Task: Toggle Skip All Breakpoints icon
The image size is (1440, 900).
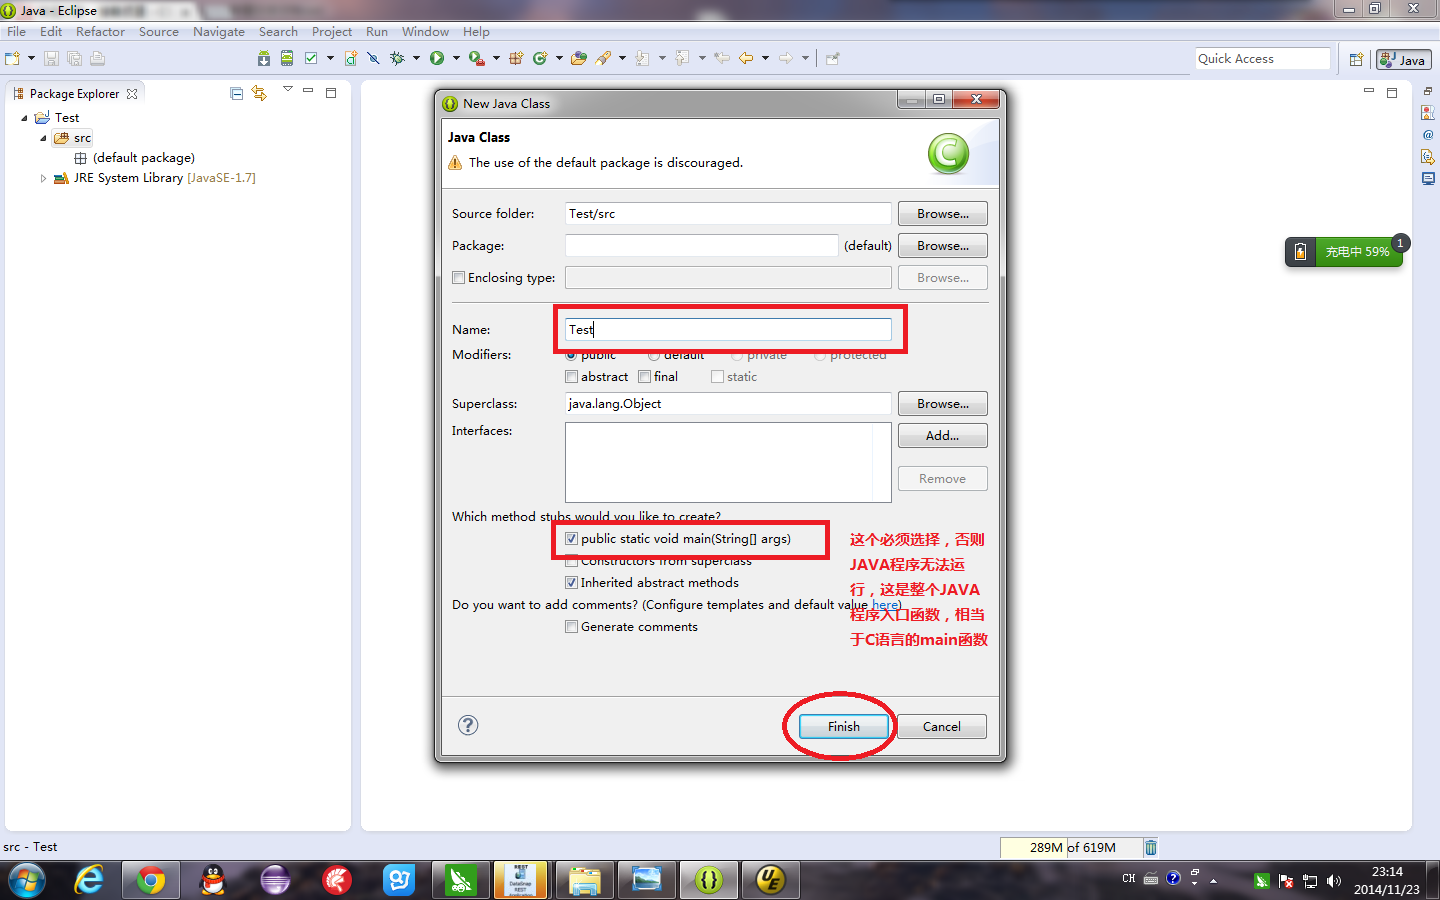Action: pyautogui.click(x=373, y=58)
